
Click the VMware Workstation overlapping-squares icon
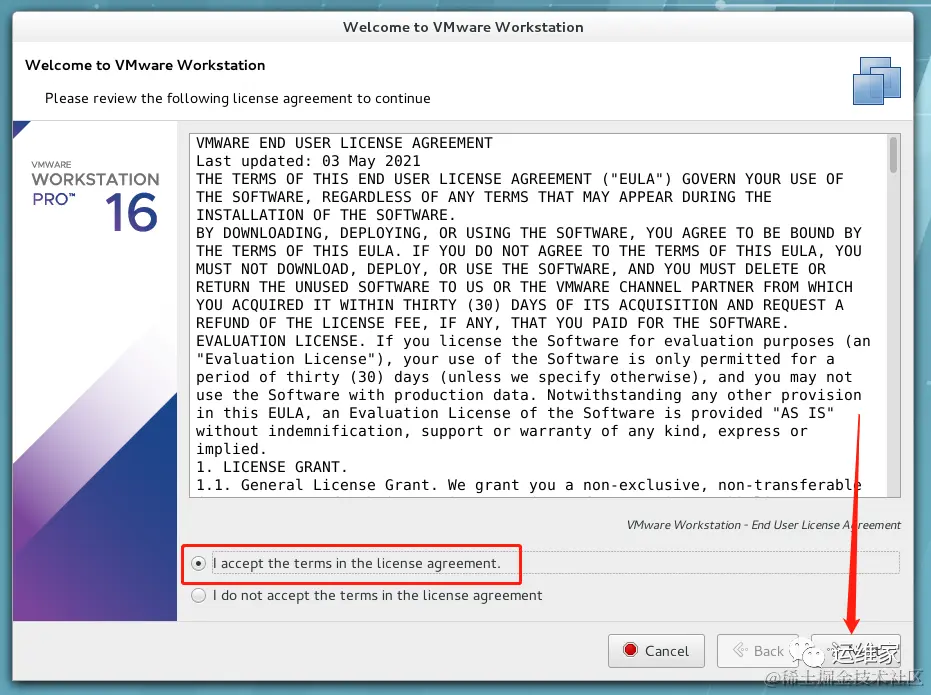tap(876, 81)
